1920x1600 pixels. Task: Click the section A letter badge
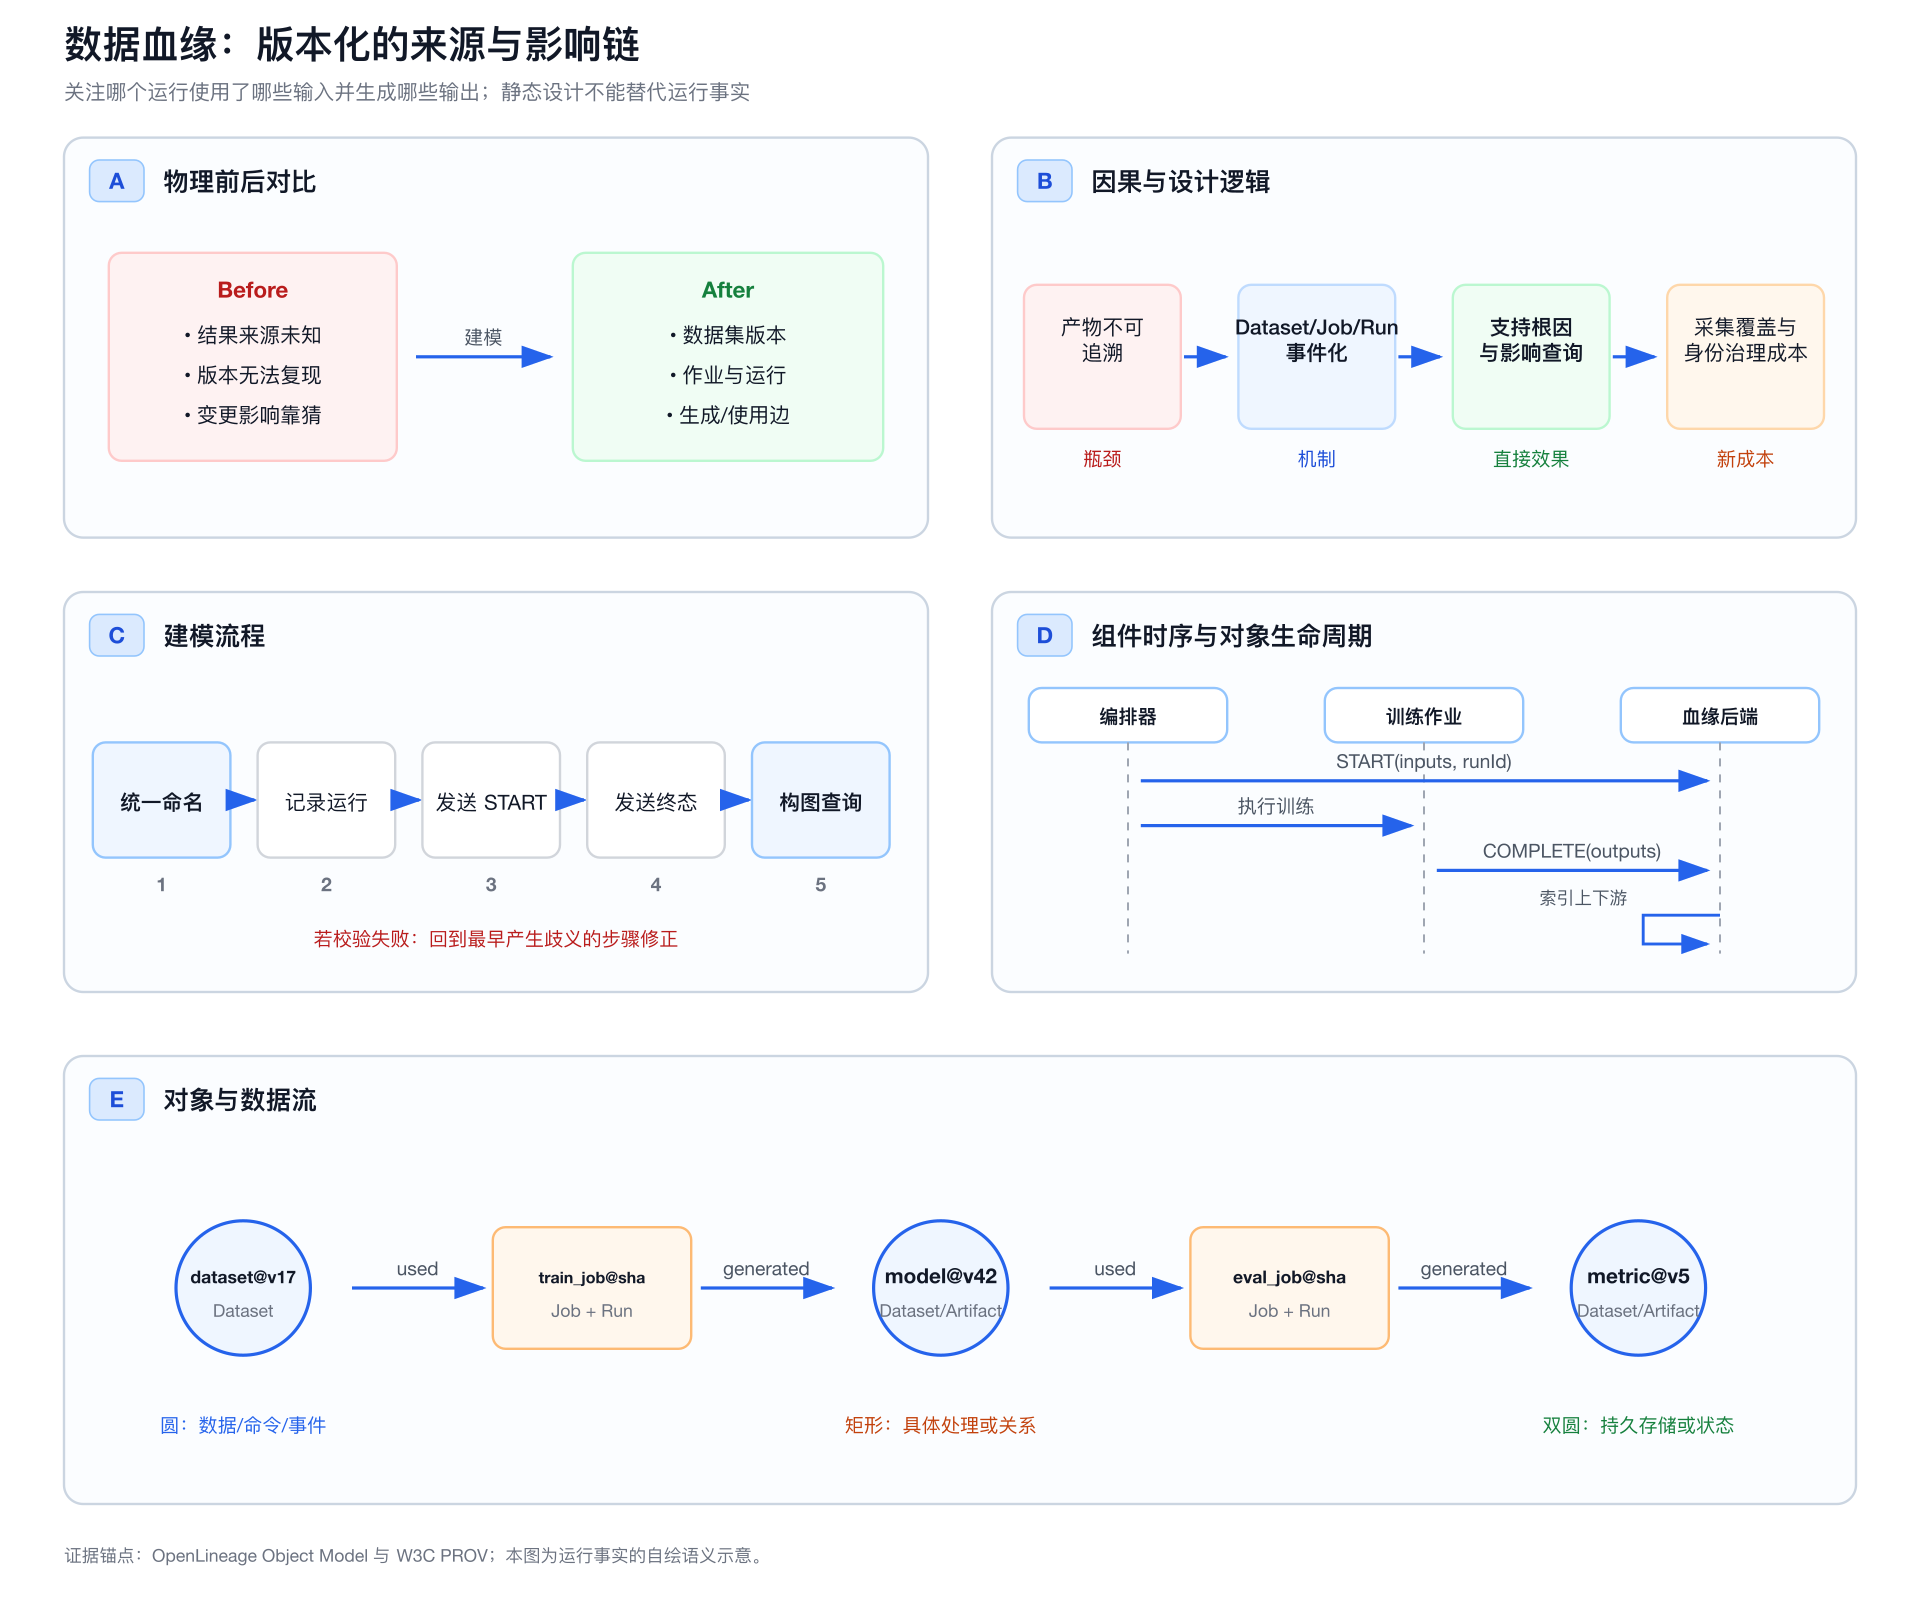(117, 181)
